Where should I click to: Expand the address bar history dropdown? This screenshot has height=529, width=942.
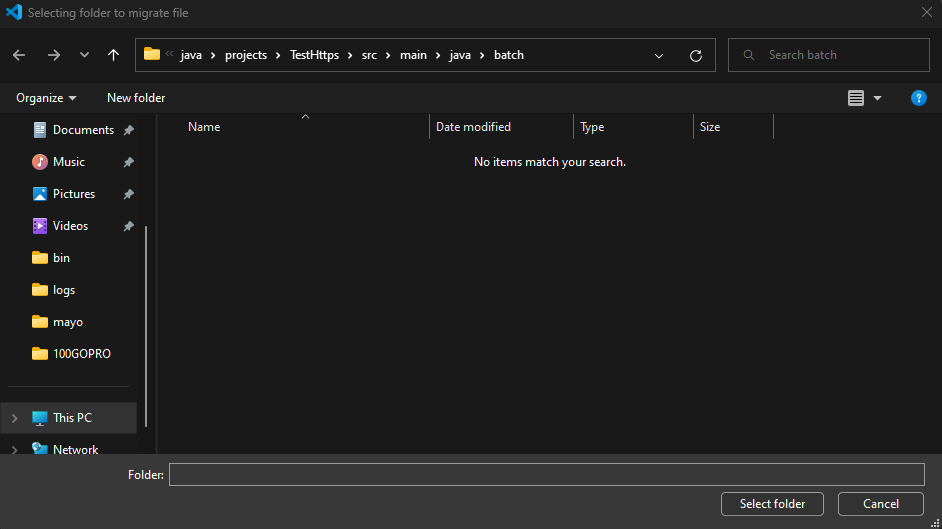(x=659, y=56)
